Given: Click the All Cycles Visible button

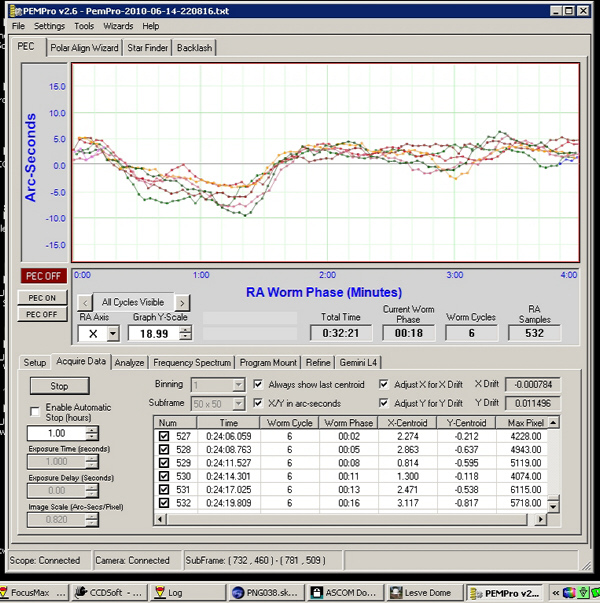Looking at the screenshot, I should click(x=133, y=302).
